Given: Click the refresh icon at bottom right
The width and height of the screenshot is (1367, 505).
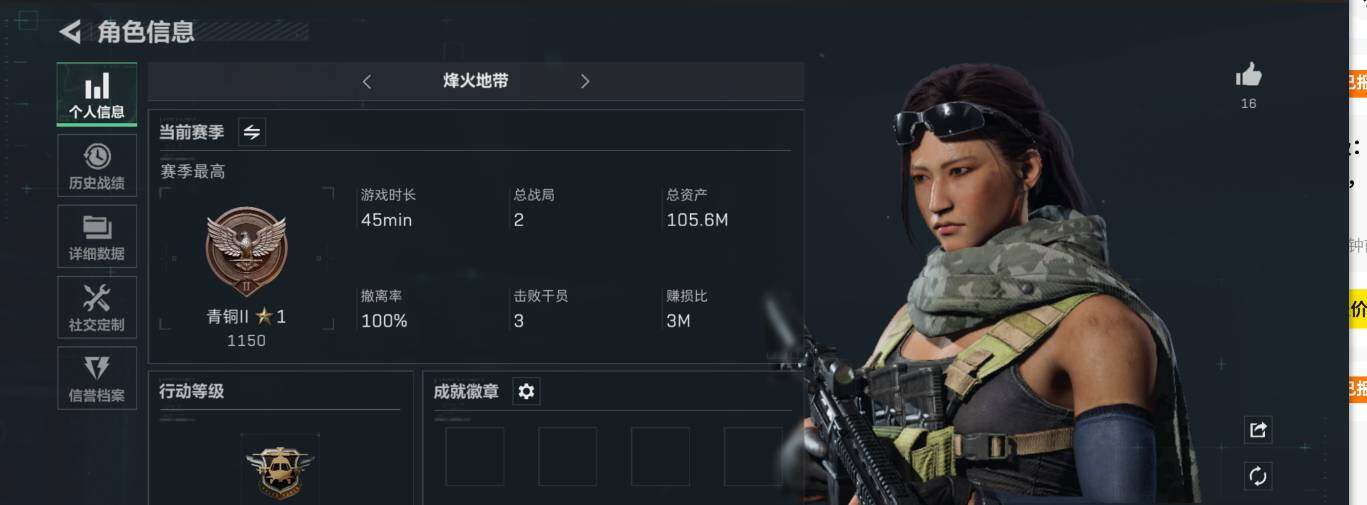Looking at the screenshot, I should [1258, 476].
